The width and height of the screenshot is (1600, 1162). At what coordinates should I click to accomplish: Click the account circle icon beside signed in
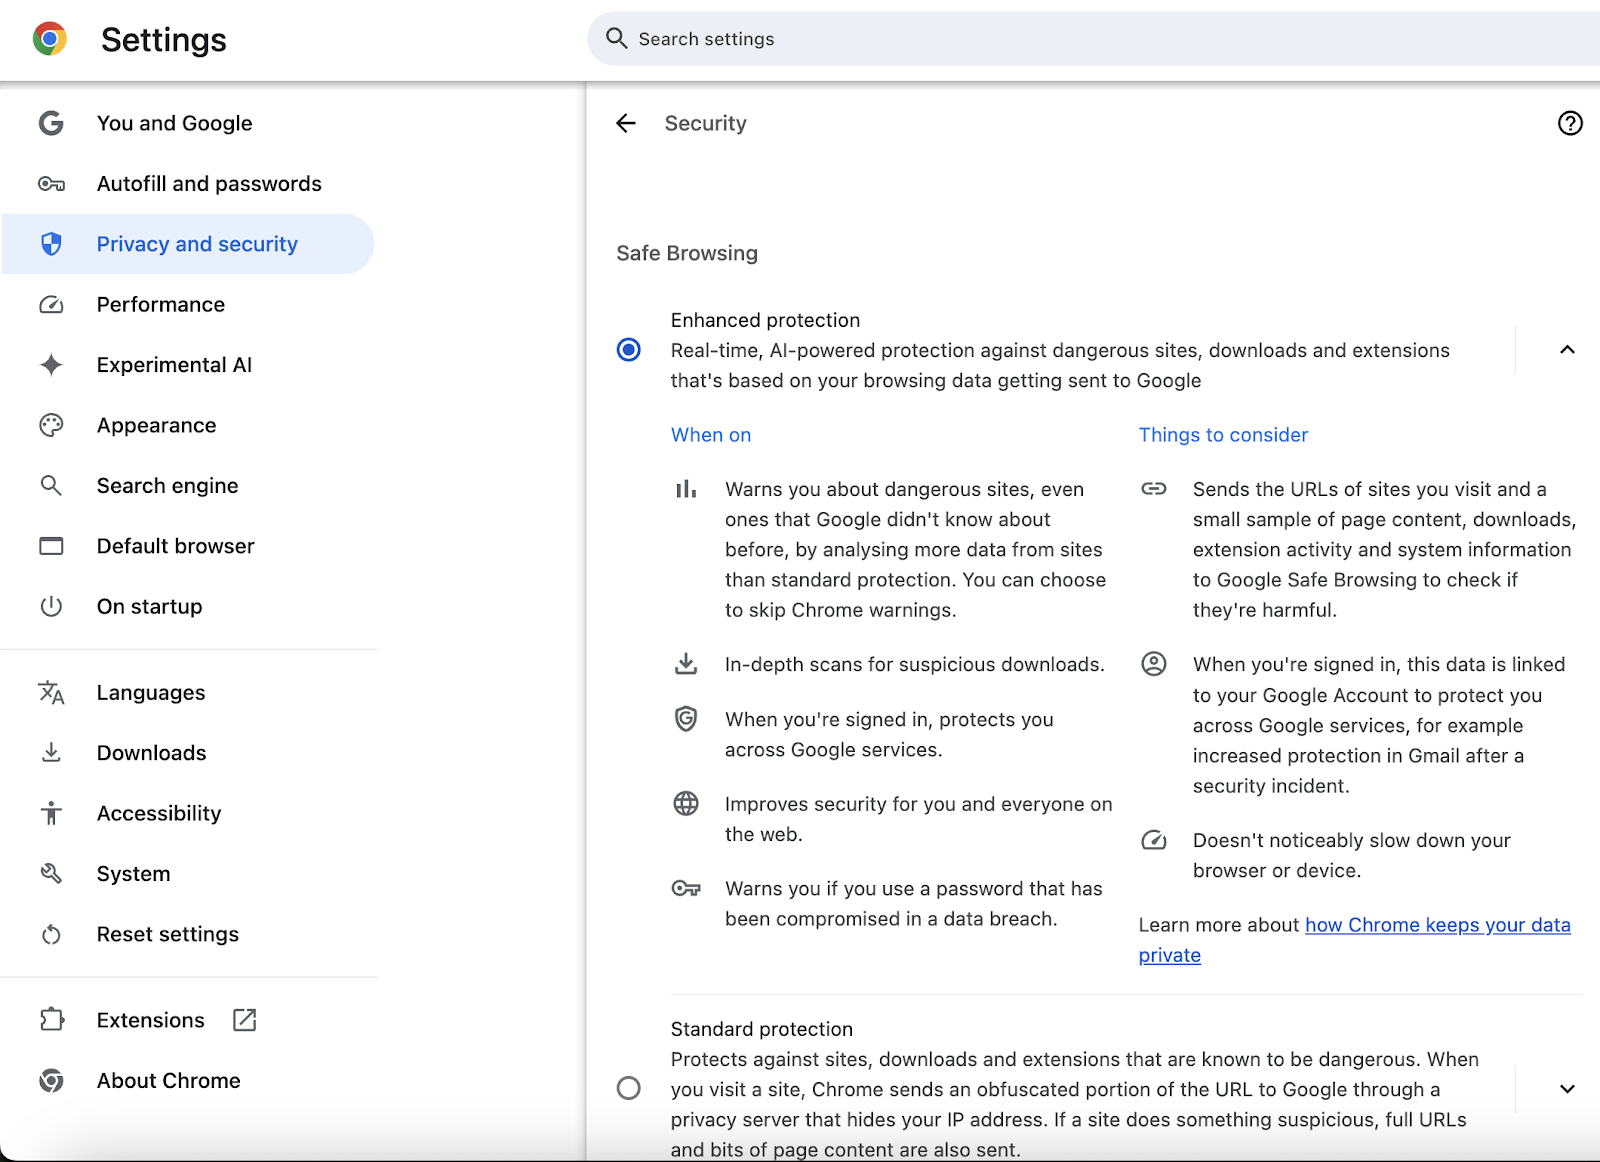tap(1154, 664)
